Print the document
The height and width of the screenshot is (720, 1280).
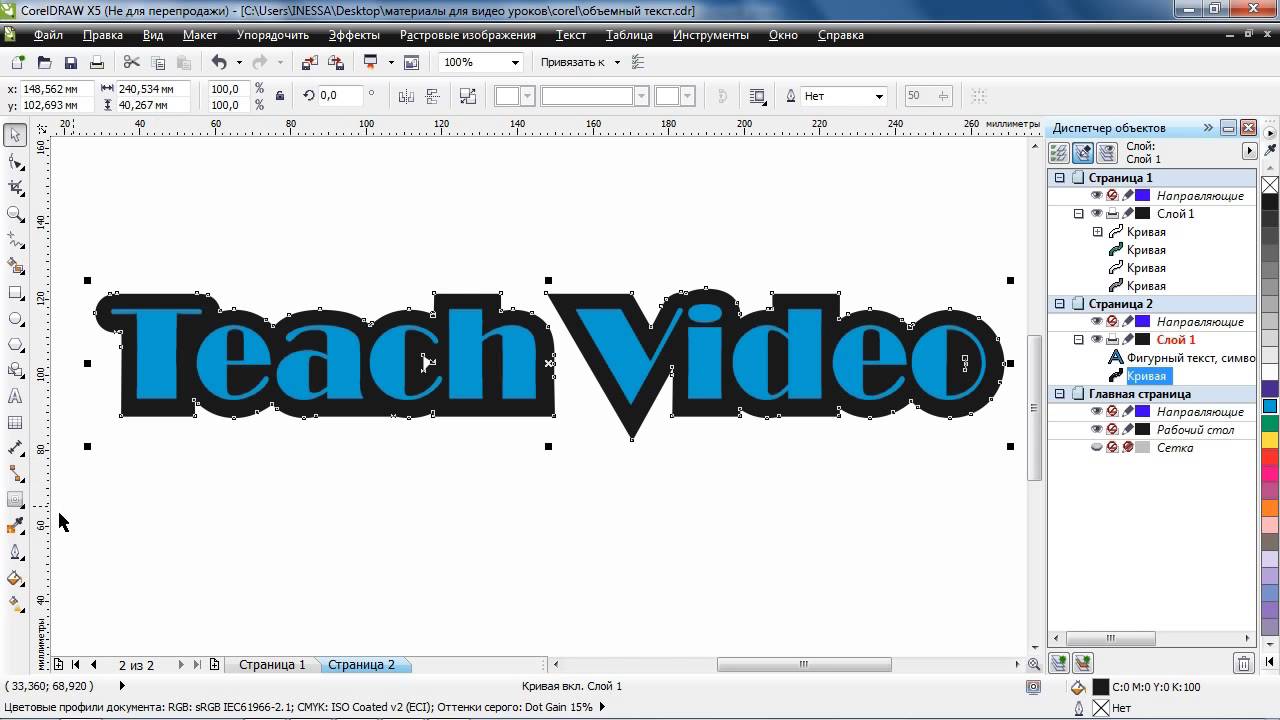[x=96, y=62]
